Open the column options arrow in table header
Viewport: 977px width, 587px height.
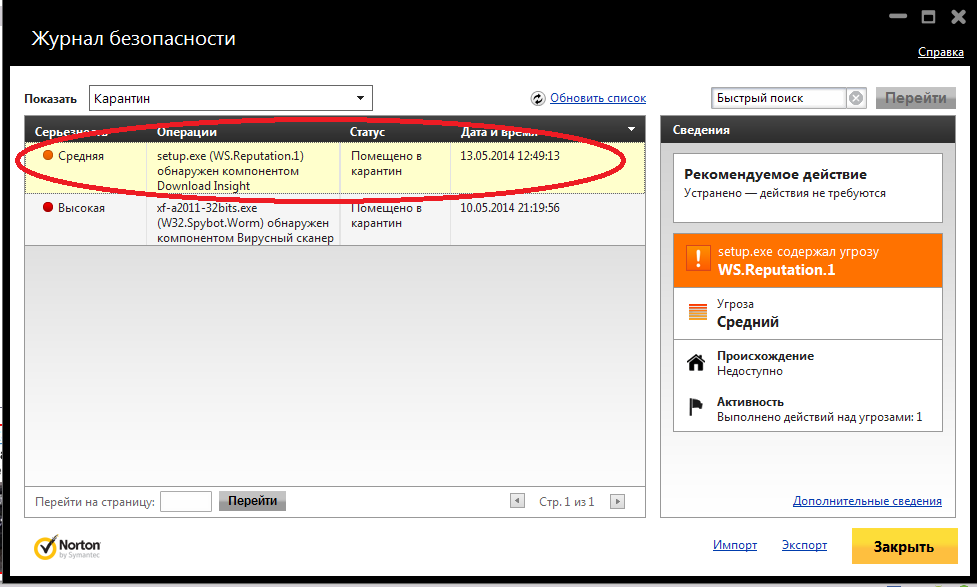pos(631,129)
